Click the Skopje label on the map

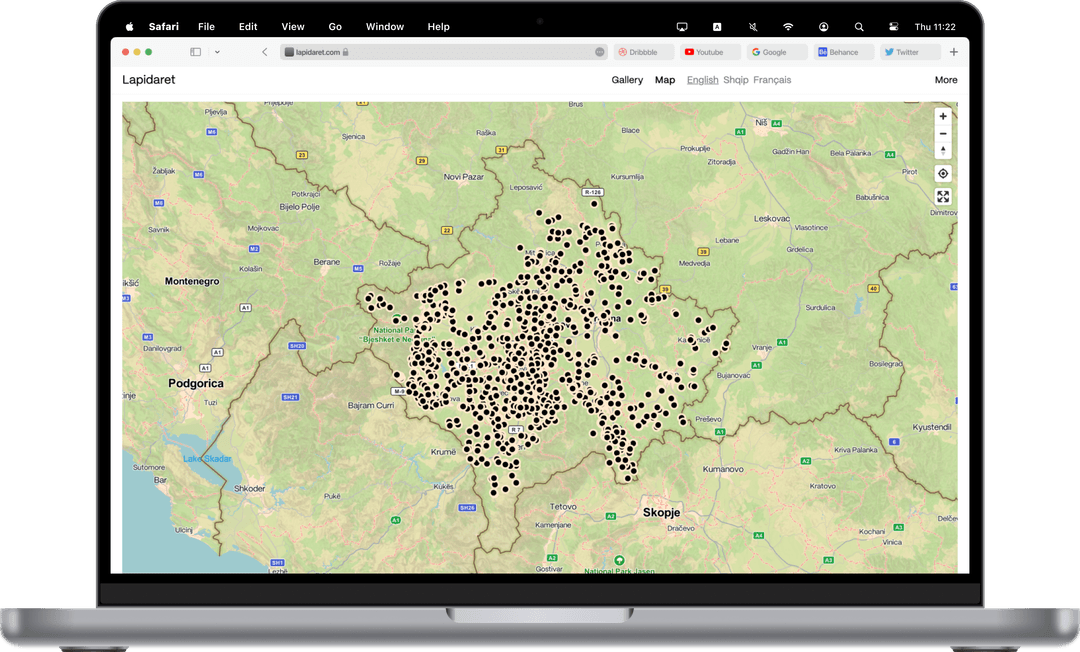coord(661,513)
